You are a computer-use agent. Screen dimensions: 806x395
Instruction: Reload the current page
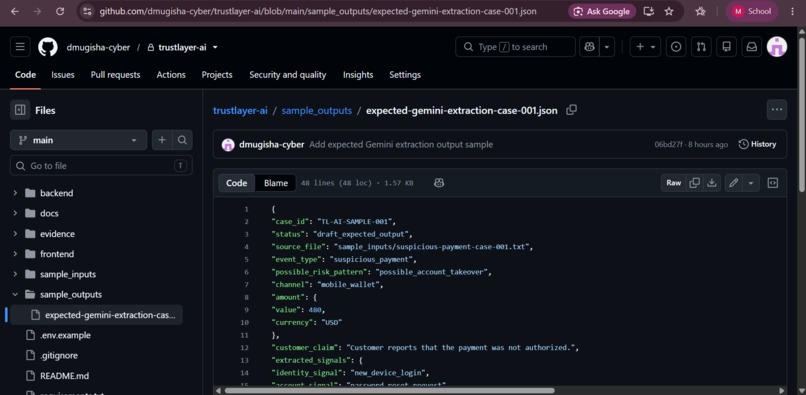pyautogui.click(x=60, y=11)
